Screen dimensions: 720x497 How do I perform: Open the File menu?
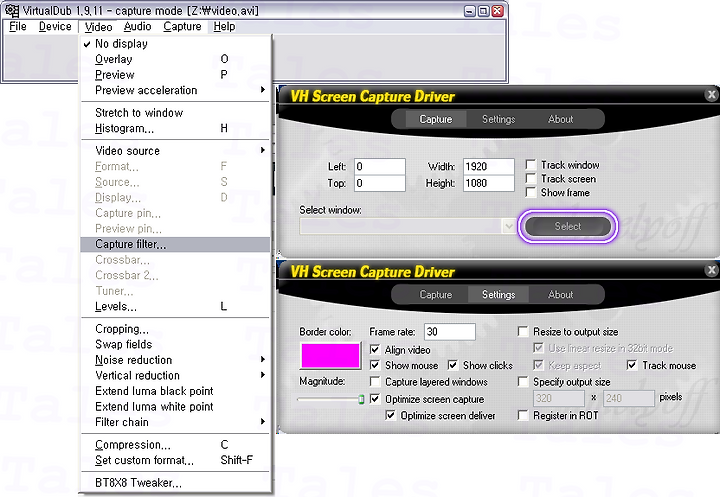[x=17, y=27]
